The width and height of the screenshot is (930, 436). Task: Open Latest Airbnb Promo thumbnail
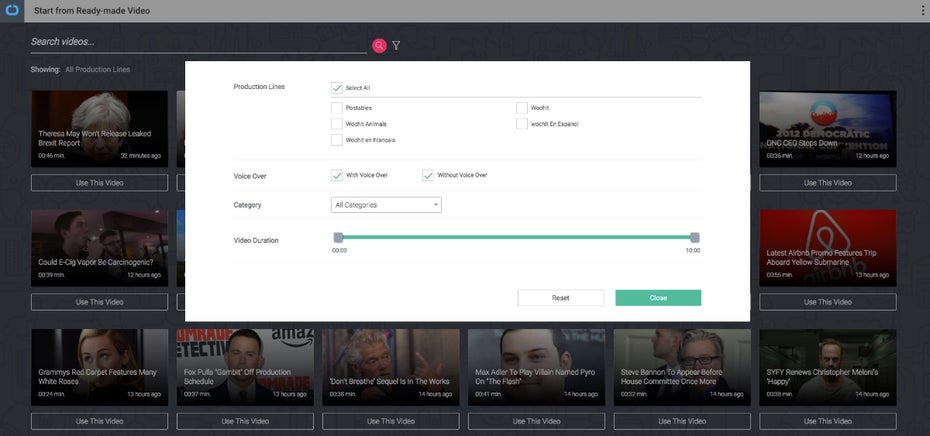(x=827, y=248)
